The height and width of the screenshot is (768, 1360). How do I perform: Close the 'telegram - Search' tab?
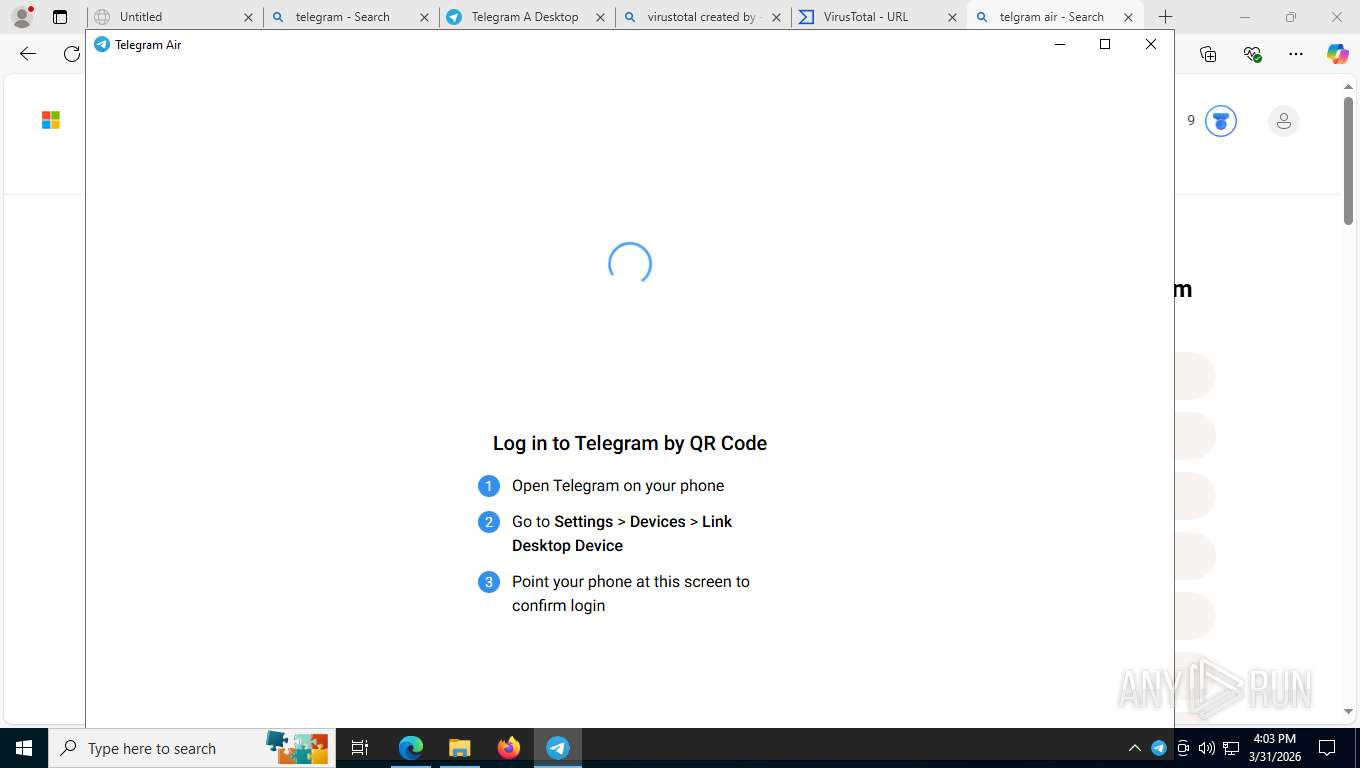[x=424, y=17]
